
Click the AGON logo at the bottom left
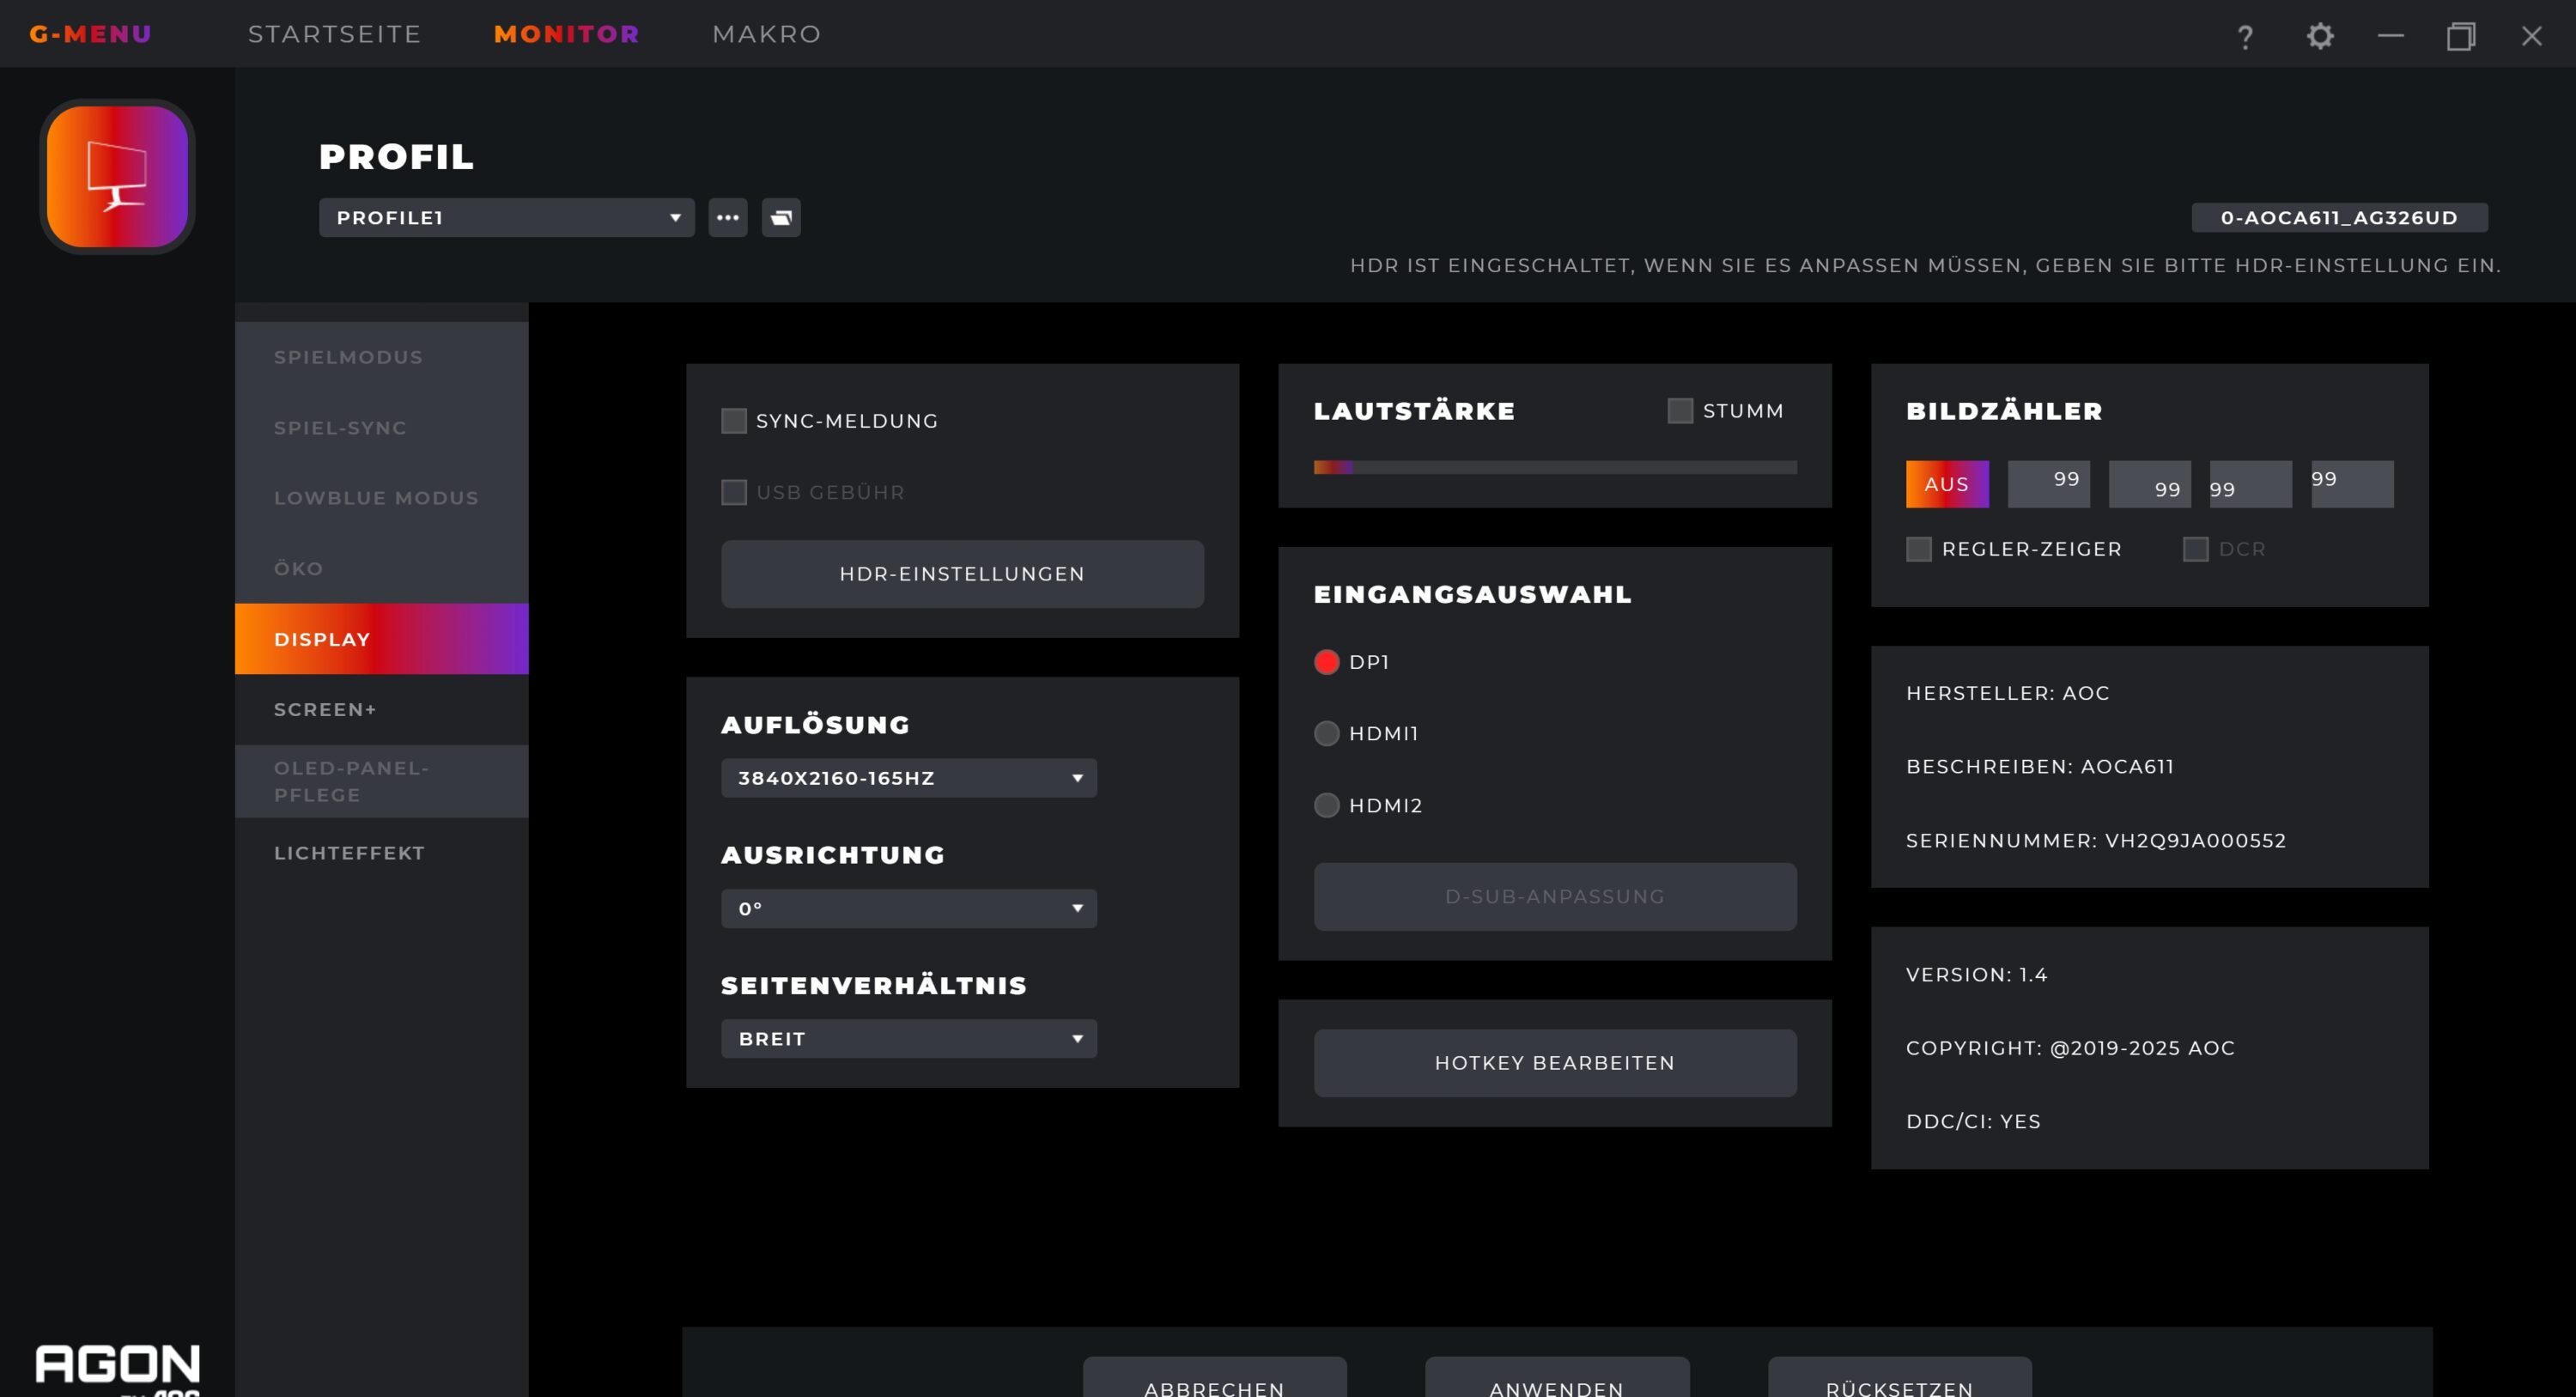coord(117,1364)
